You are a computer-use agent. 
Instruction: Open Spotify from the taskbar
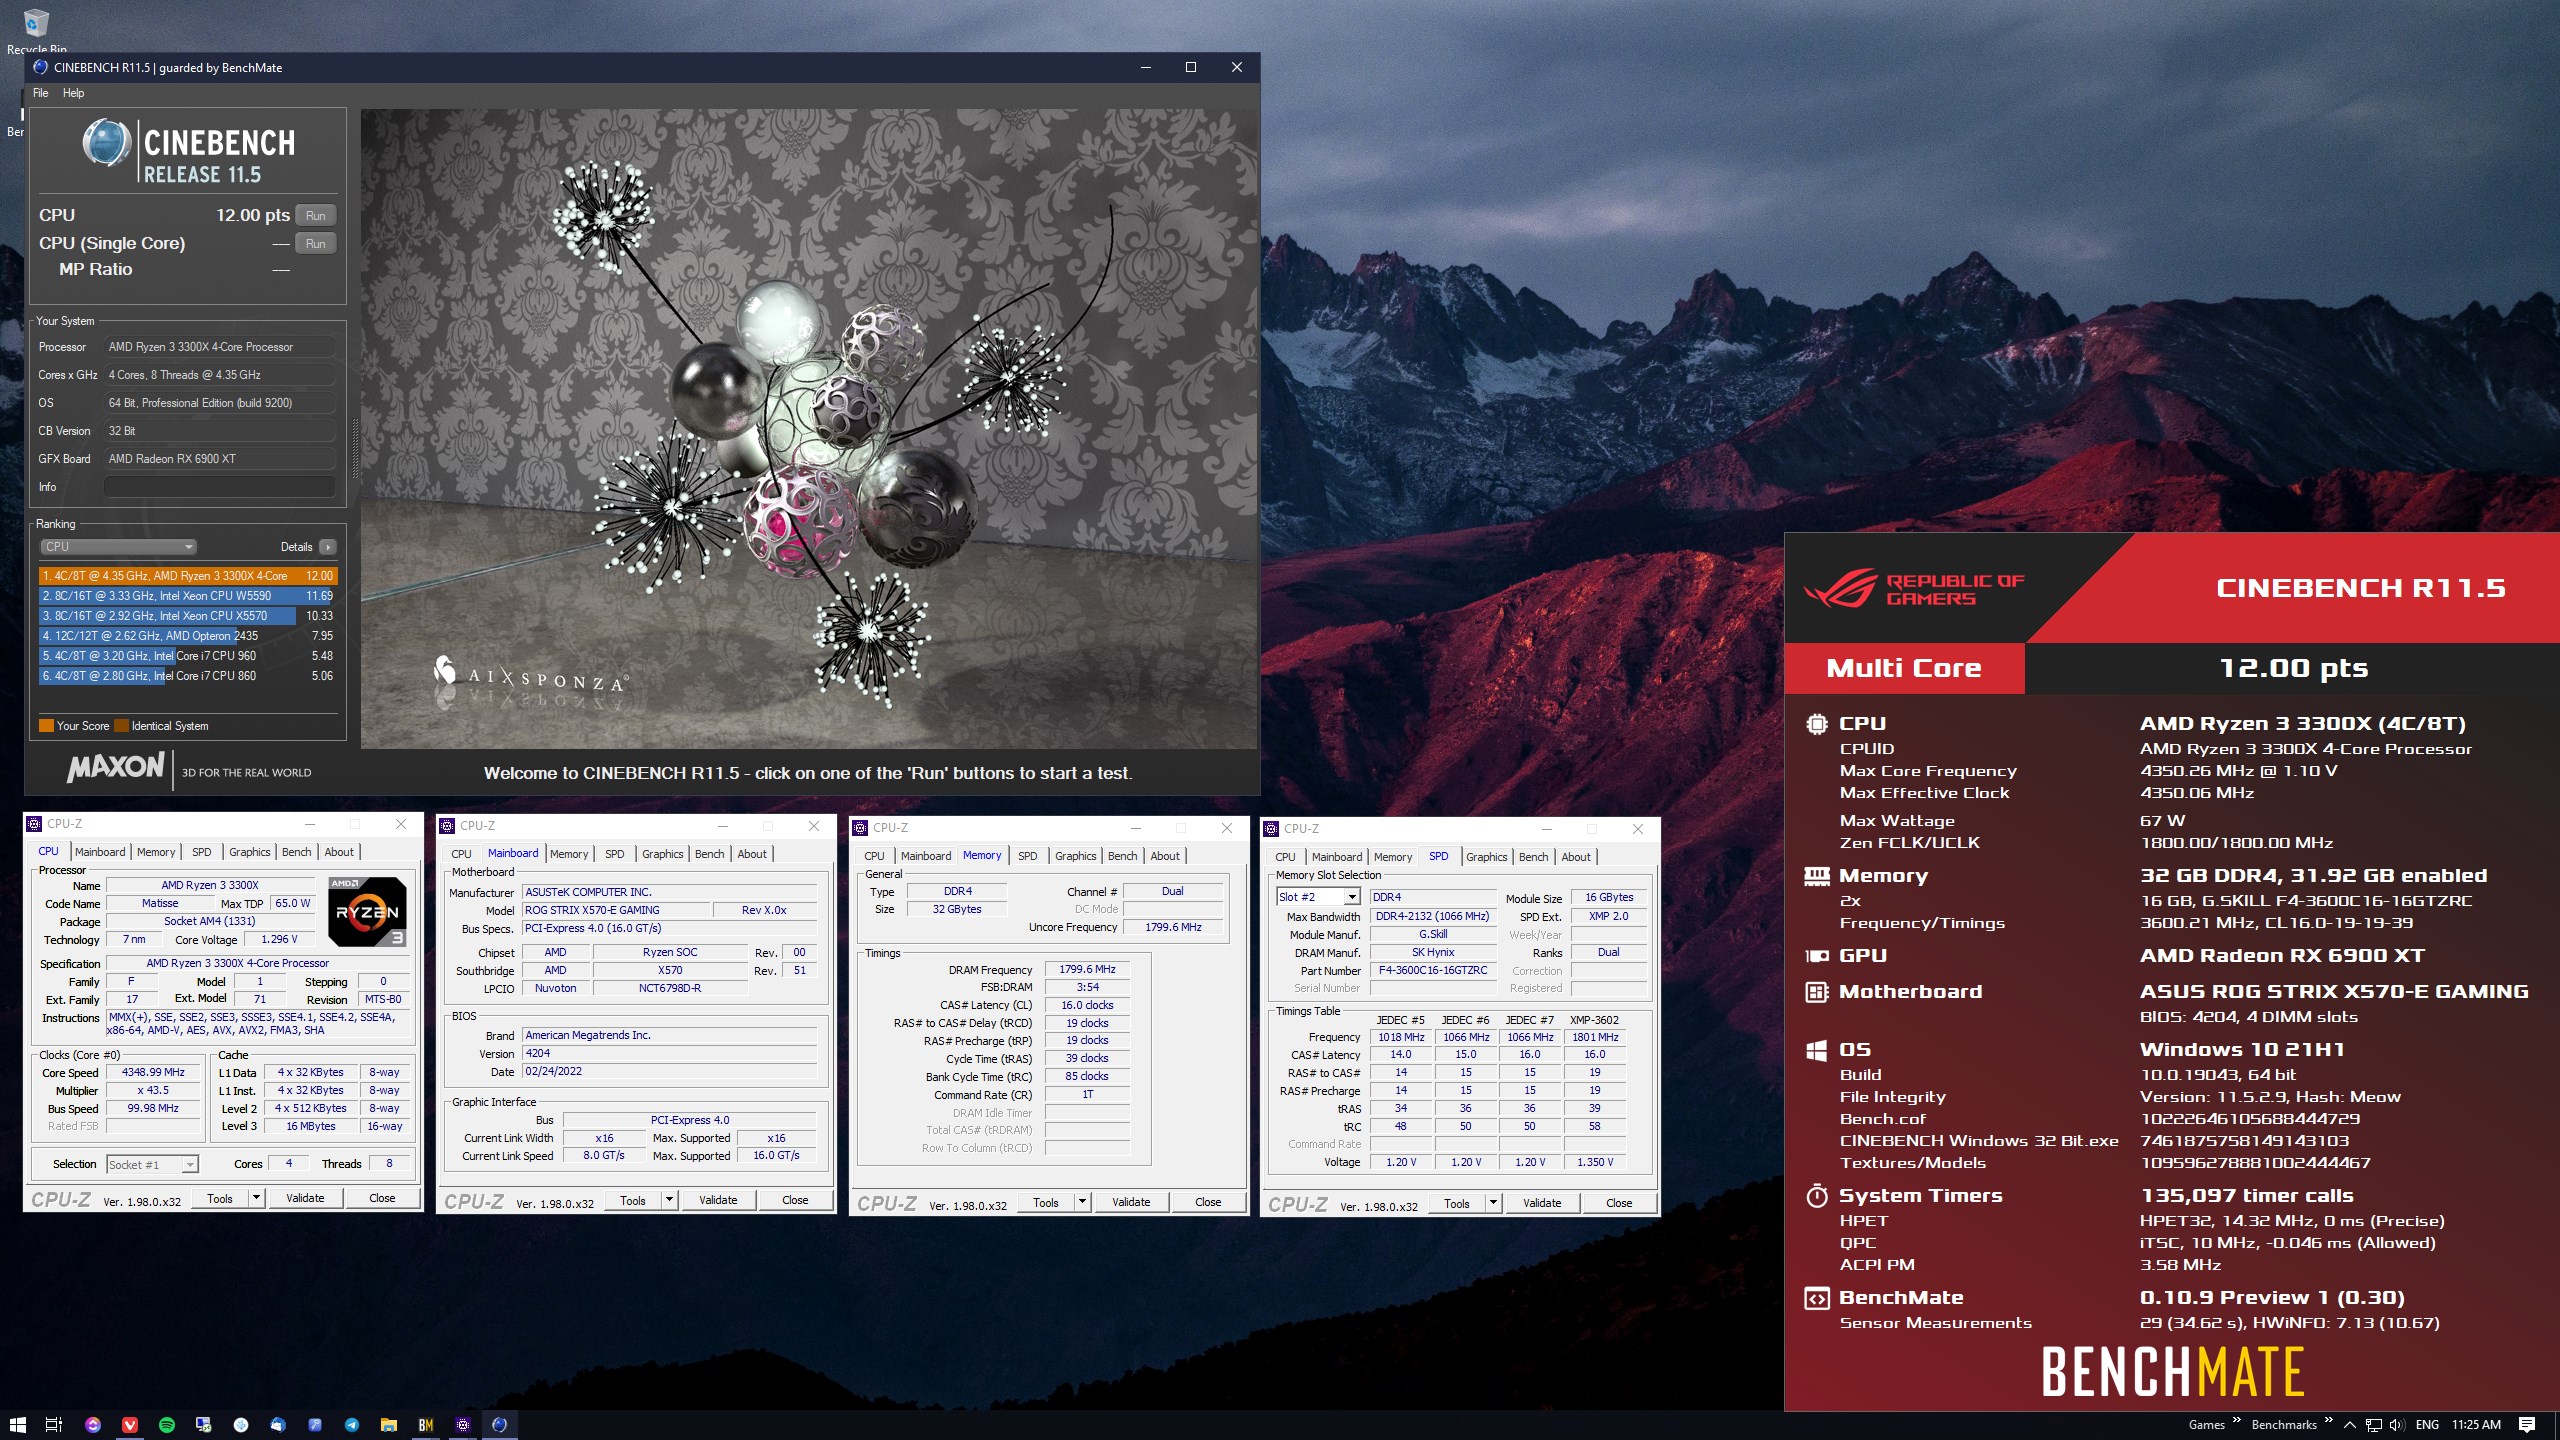pos(167,1425)
